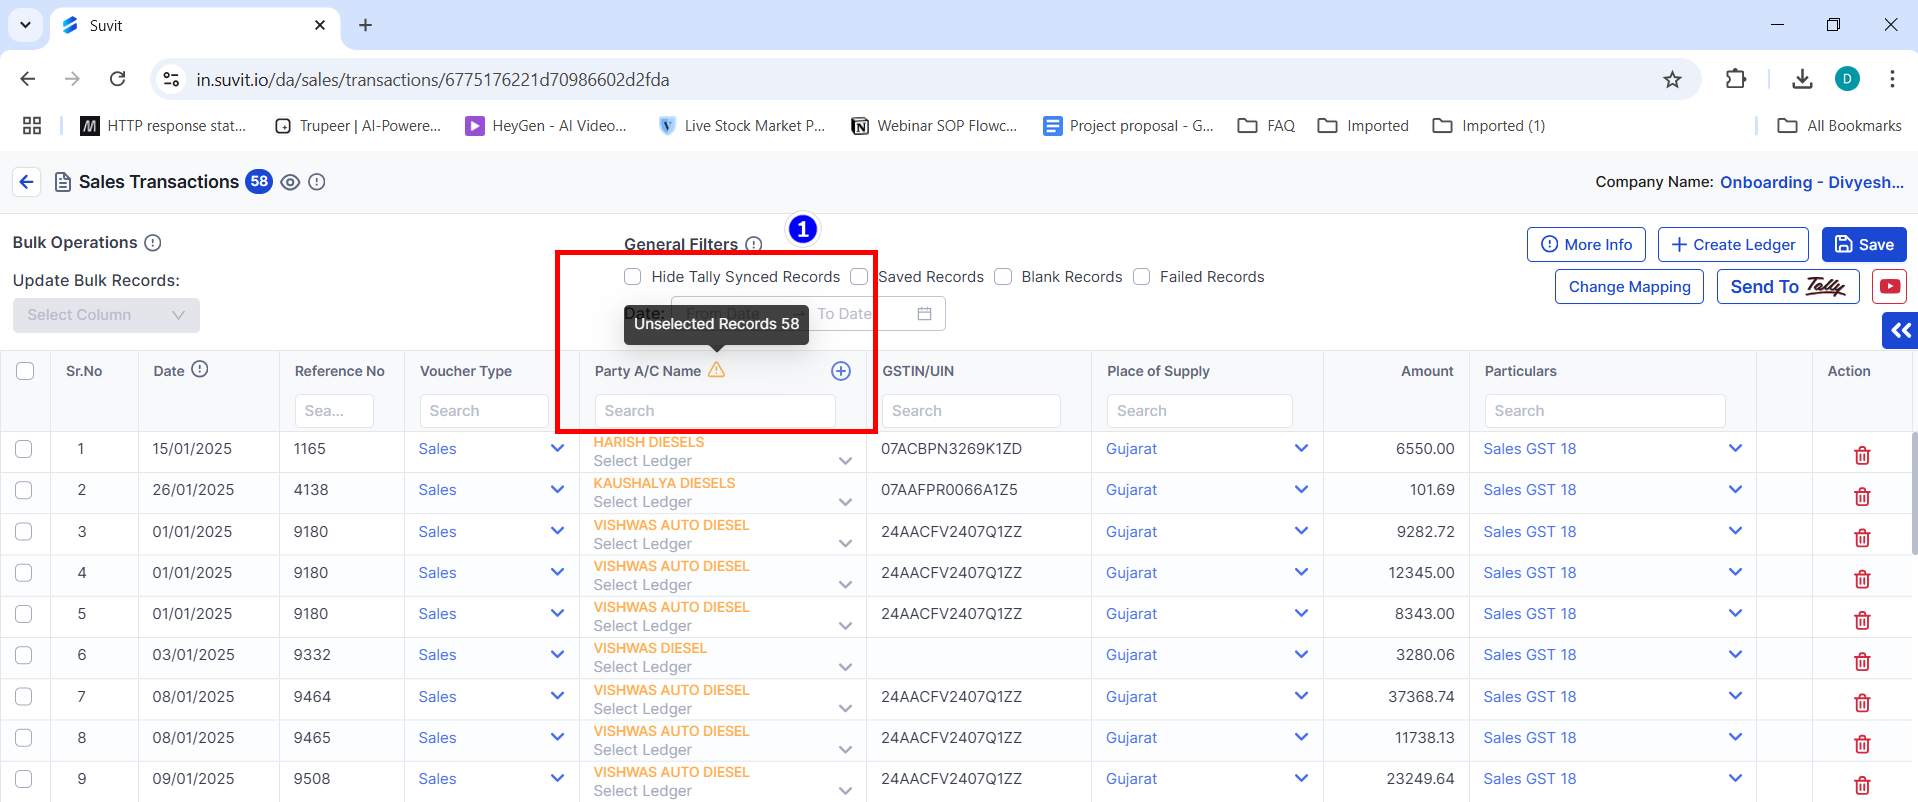Click the Party A/C Name warning triangle
The image size is (1918, 802).
click(716, 370)
